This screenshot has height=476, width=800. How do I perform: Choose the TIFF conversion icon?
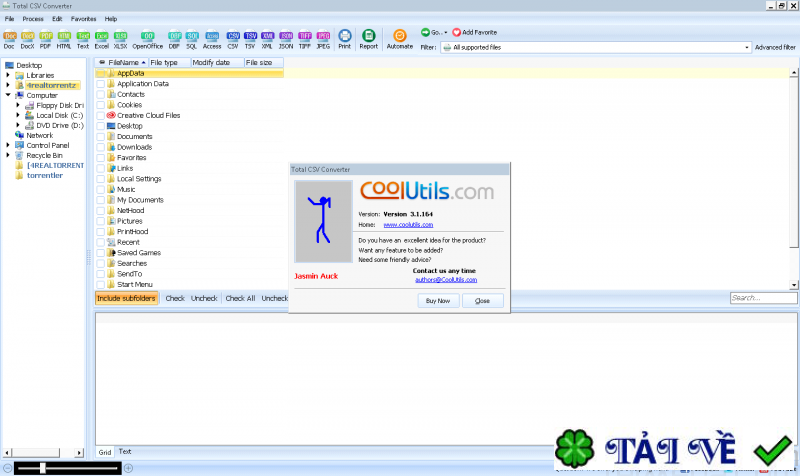click(x=305, y=39)
